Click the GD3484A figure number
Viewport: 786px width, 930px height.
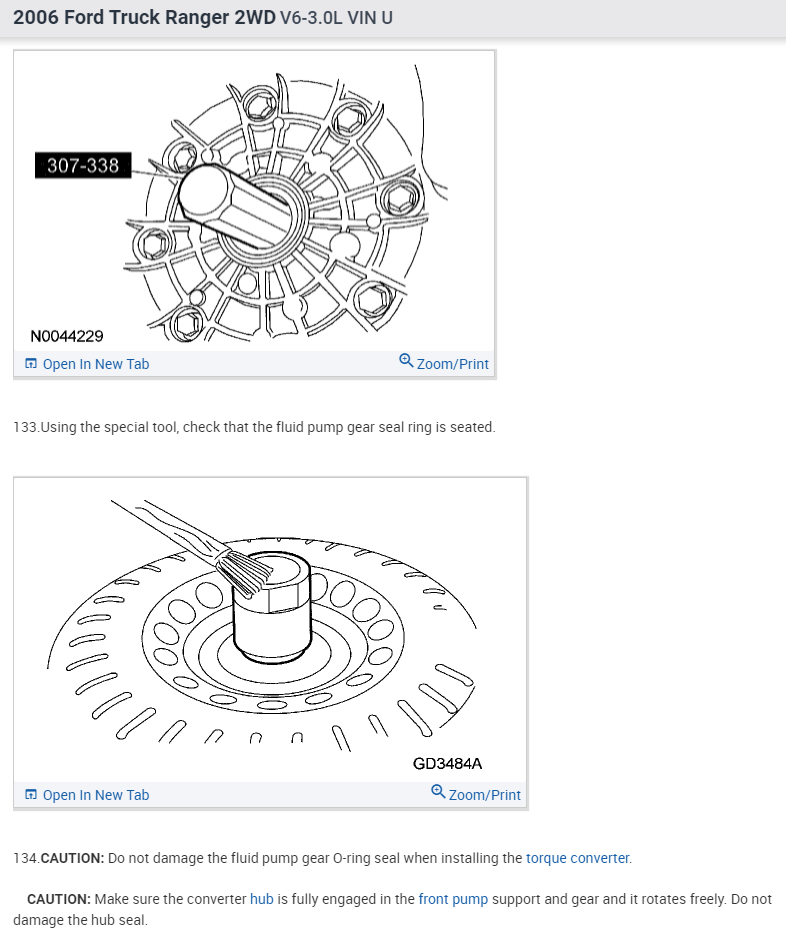click(x=447, y=763)
